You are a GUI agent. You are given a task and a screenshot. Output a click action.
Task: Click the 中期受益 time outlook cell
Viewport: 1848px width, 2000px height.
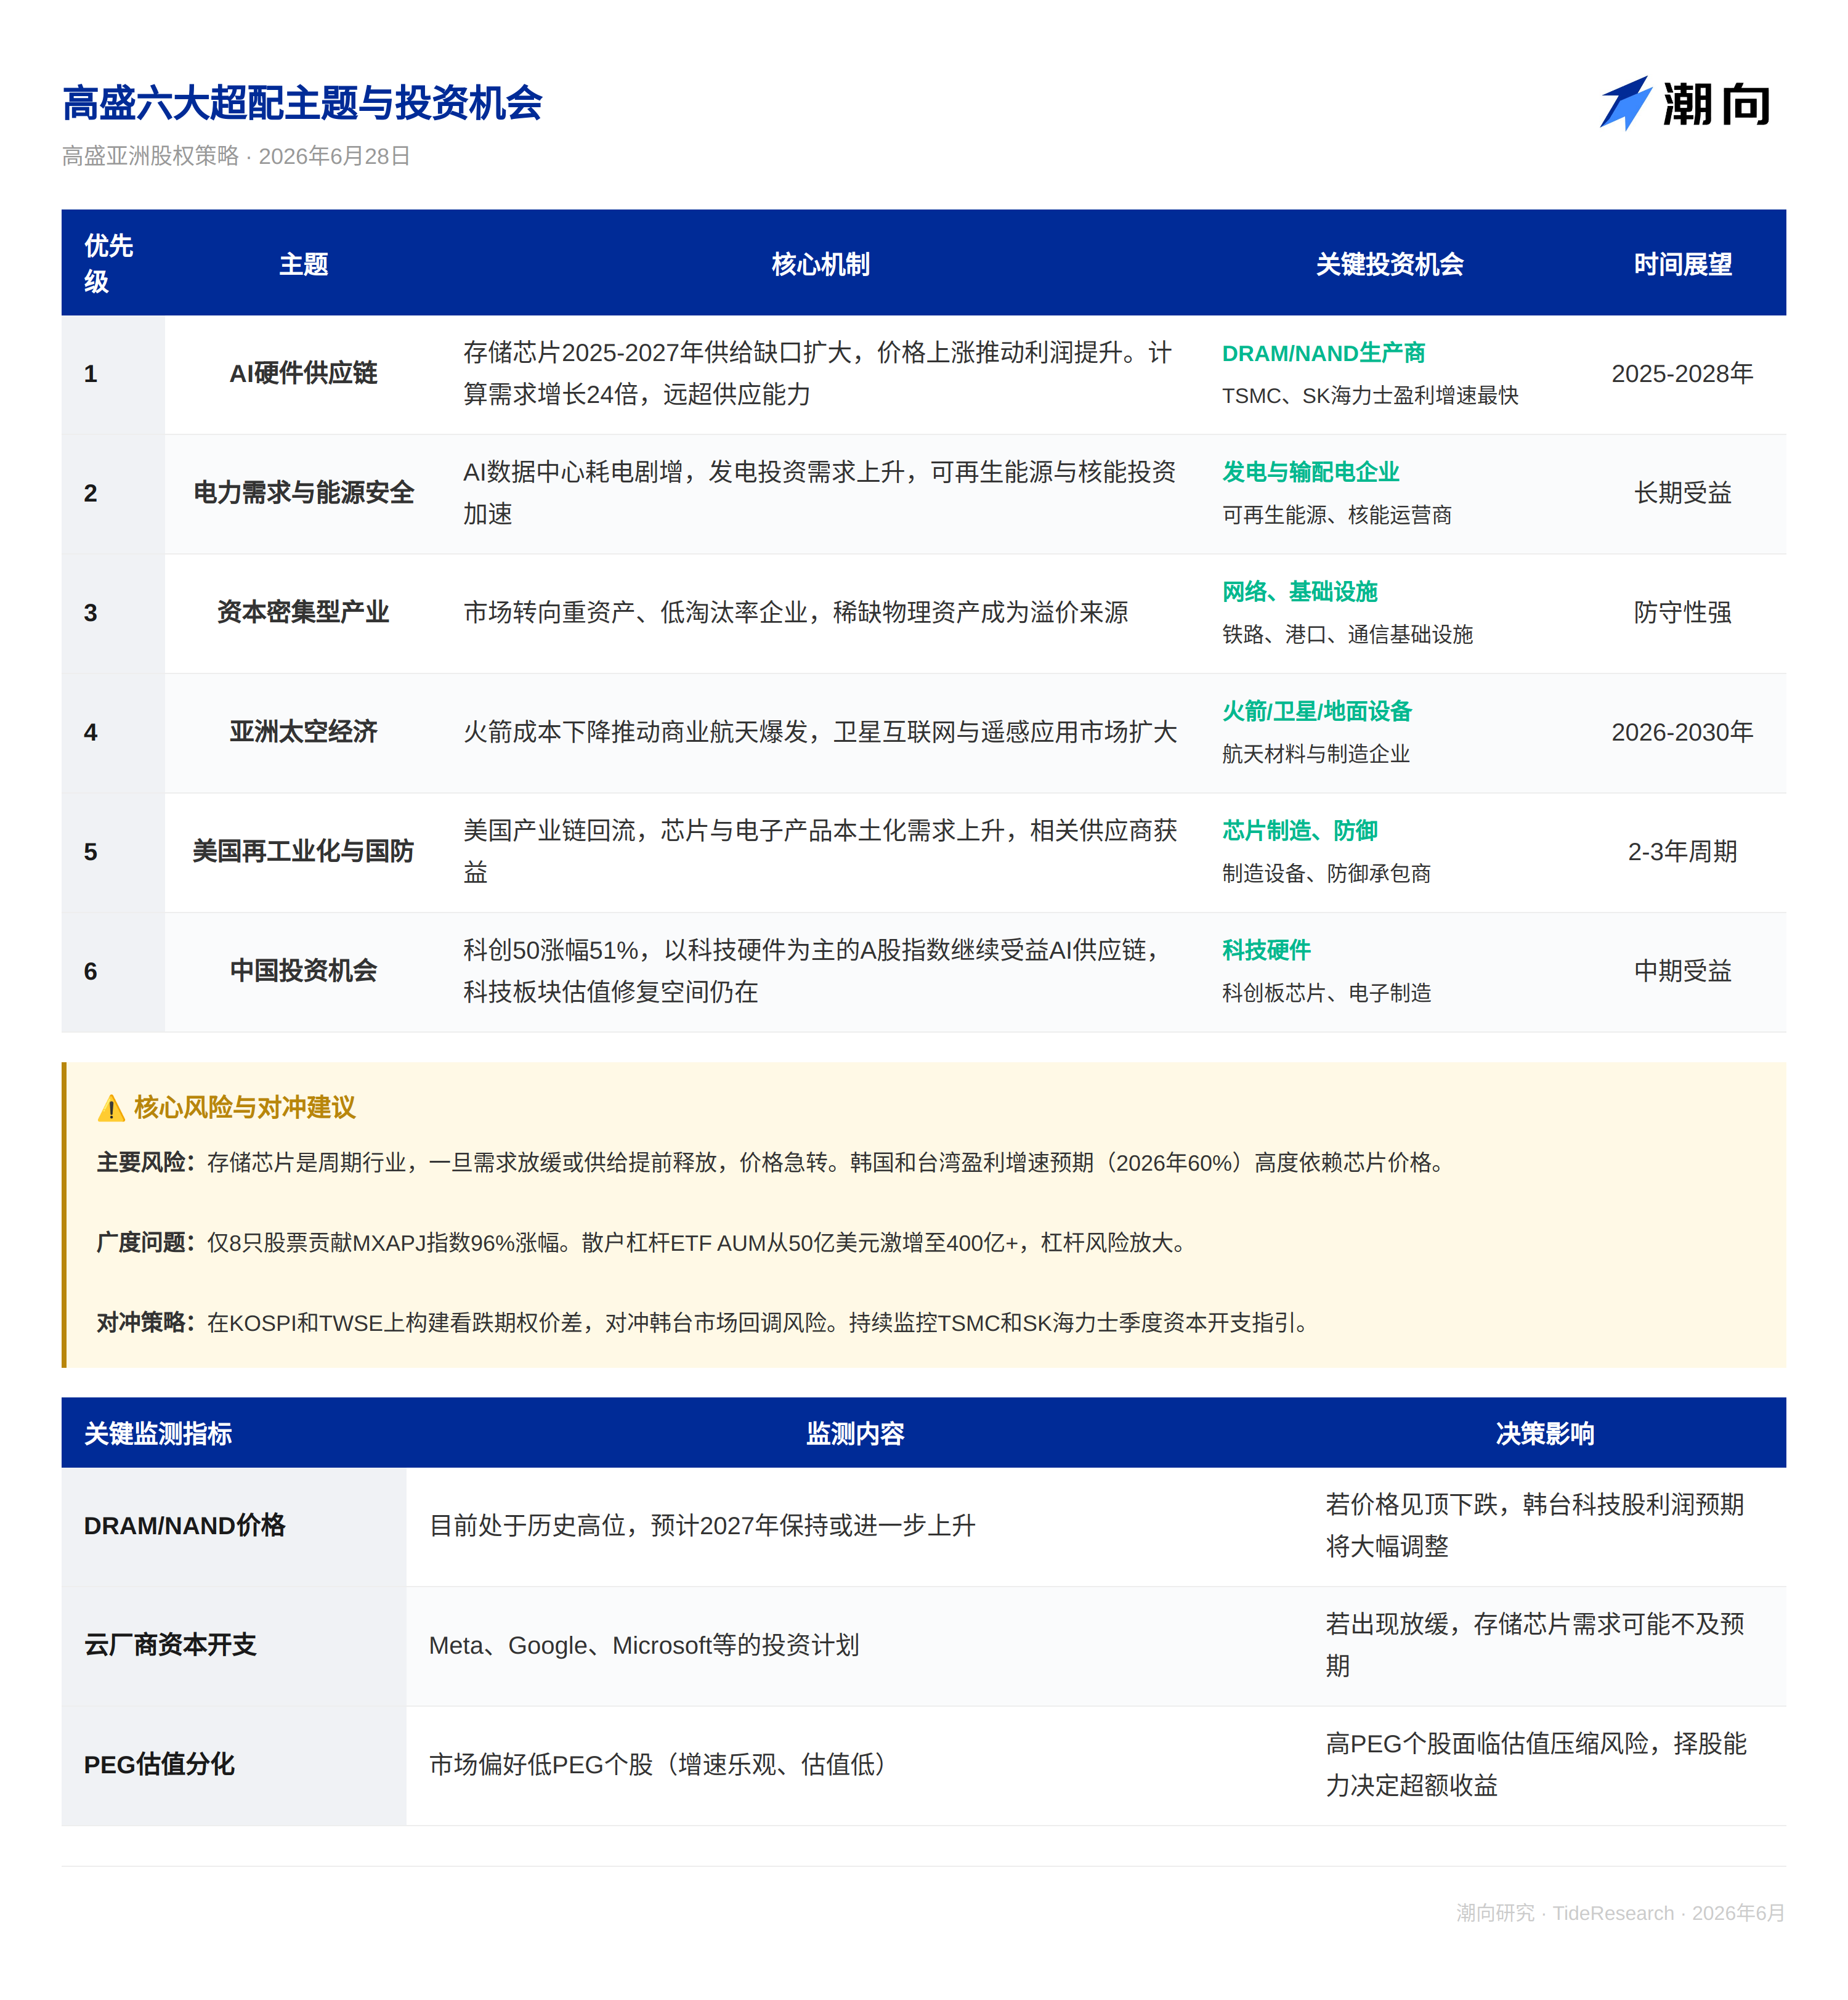pos(1682,971)
